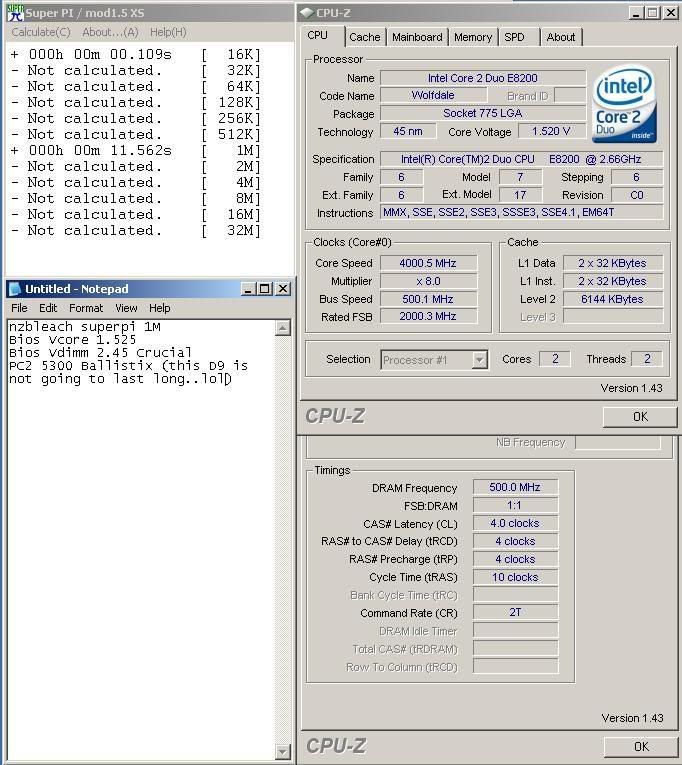The image size is (682, 765).
Task: Click the Level 2 cache value 6144 KBytes
Action: 612,299
